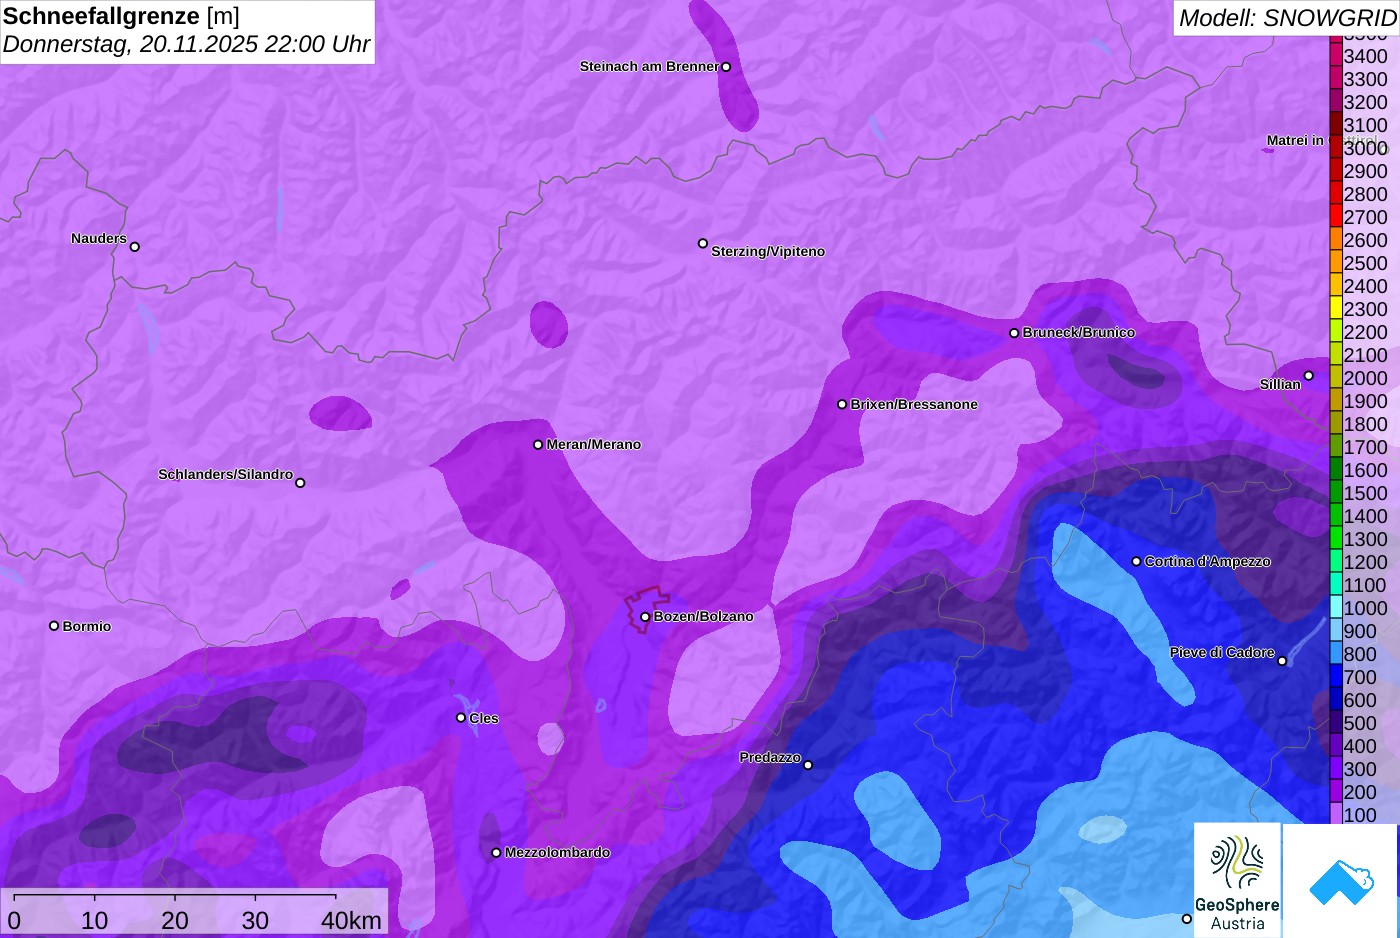Click the legend value 800
The width and height of the screenshot is (1400, 938).
[x=1360, y=654]
